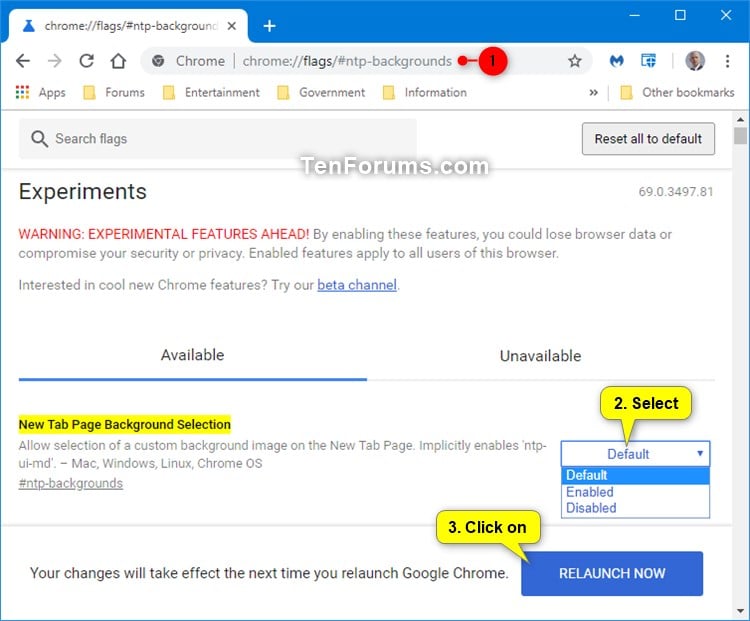Click the New Tab Page Background Selection title
Viewport: 750px width, 621px height.
124,424
